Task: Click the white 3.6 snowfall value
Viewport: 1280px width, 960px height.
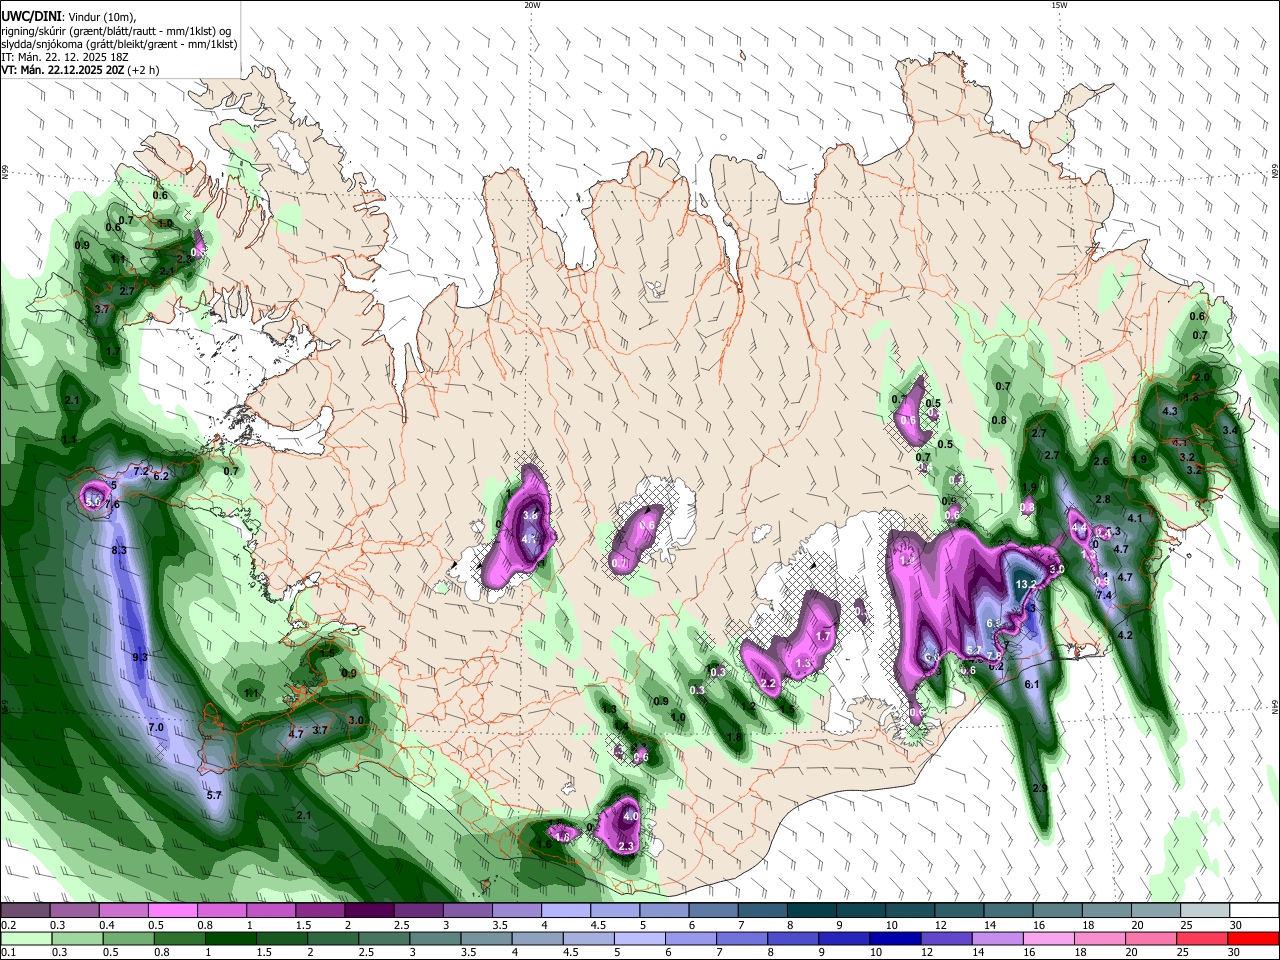Action: [530, 514]
